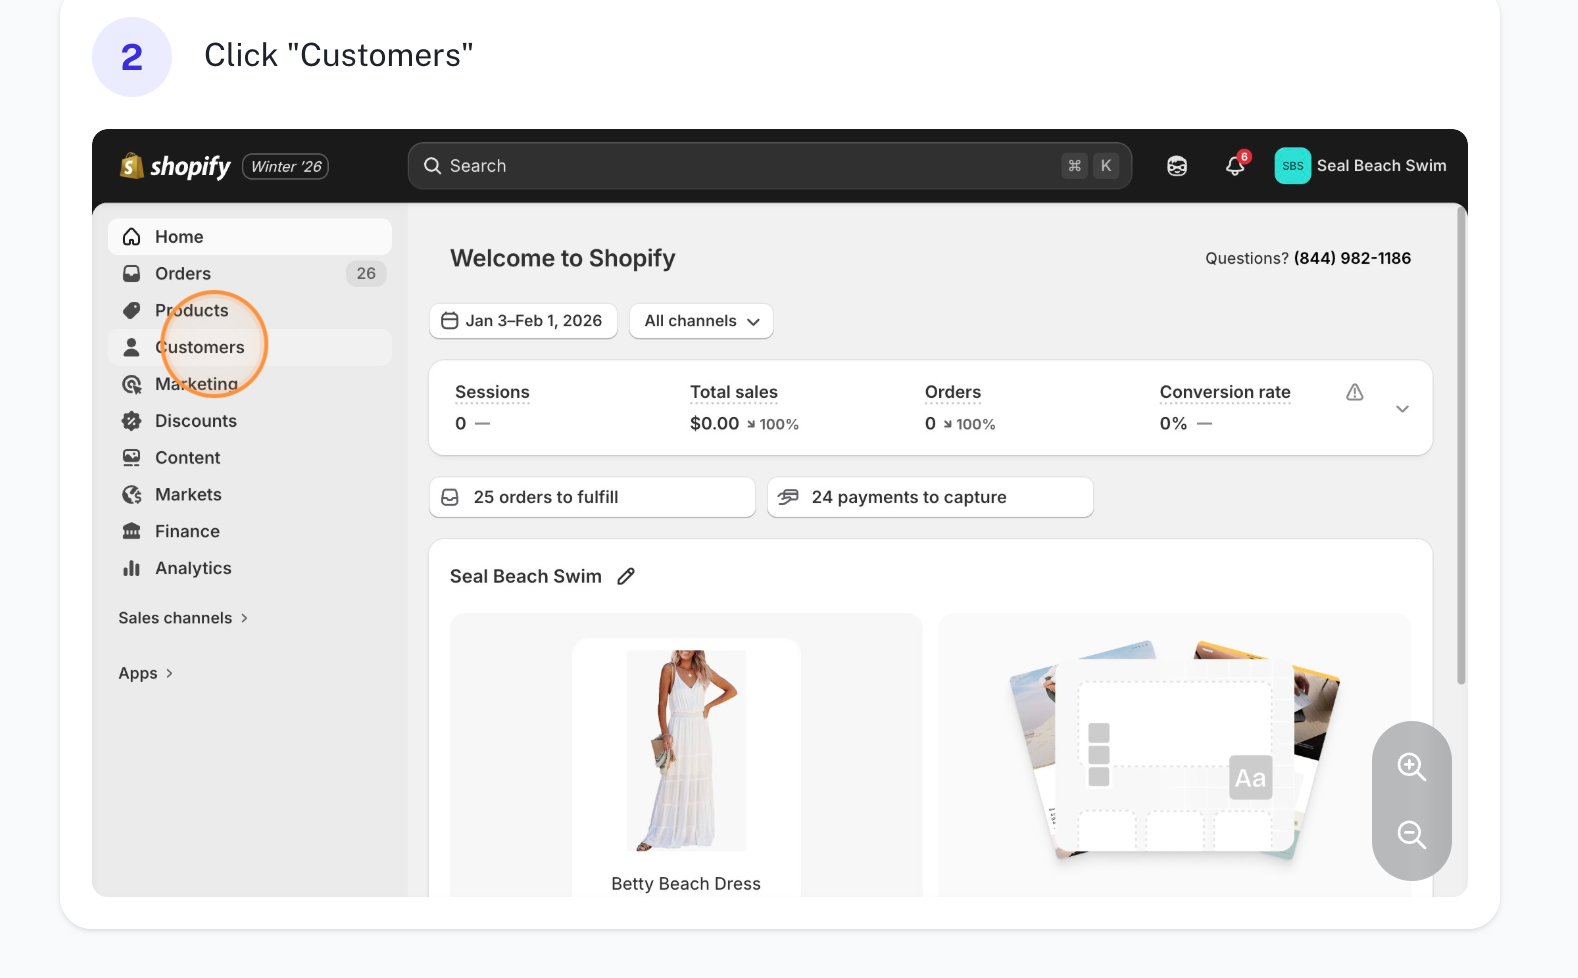Go to Orders in the sidebar
1578x978 pixels.
183,273
